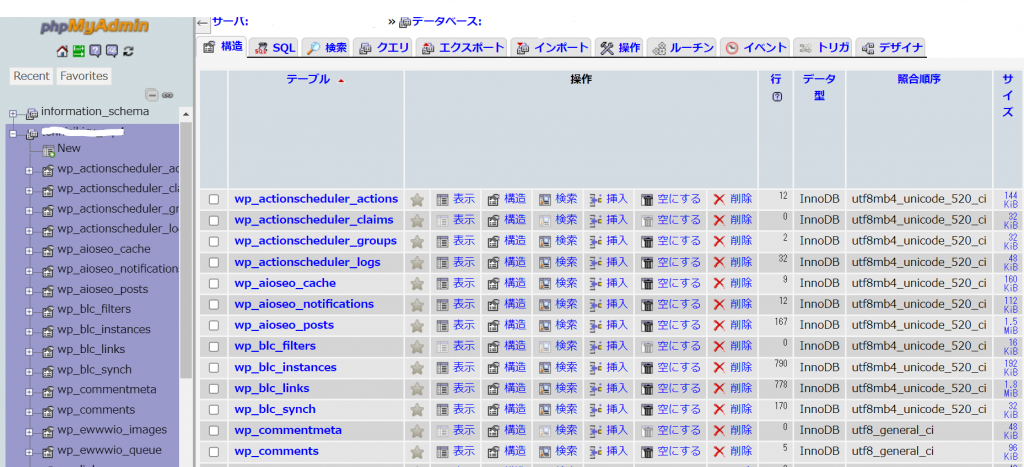Switch to the SQL tab

coord(276,48)
